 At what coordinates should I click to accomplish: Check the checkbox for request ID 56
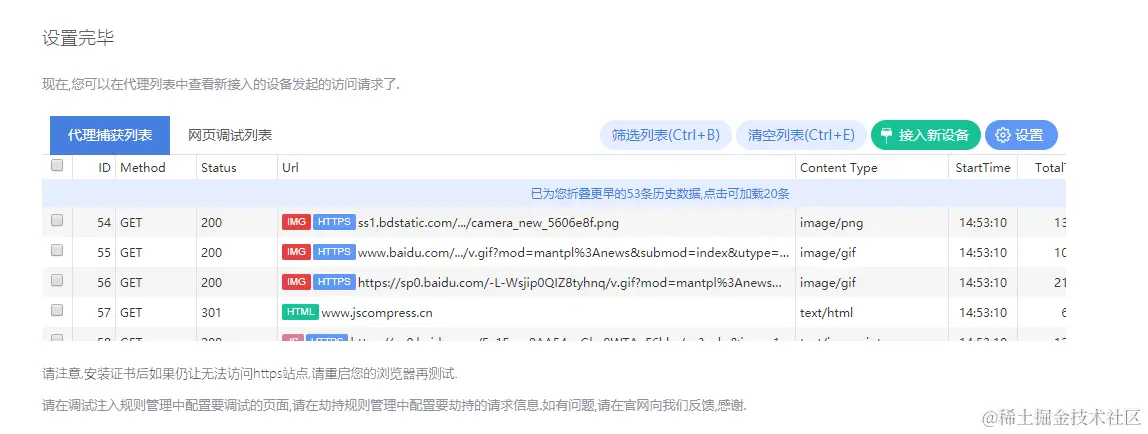click(x=57, y=280)
